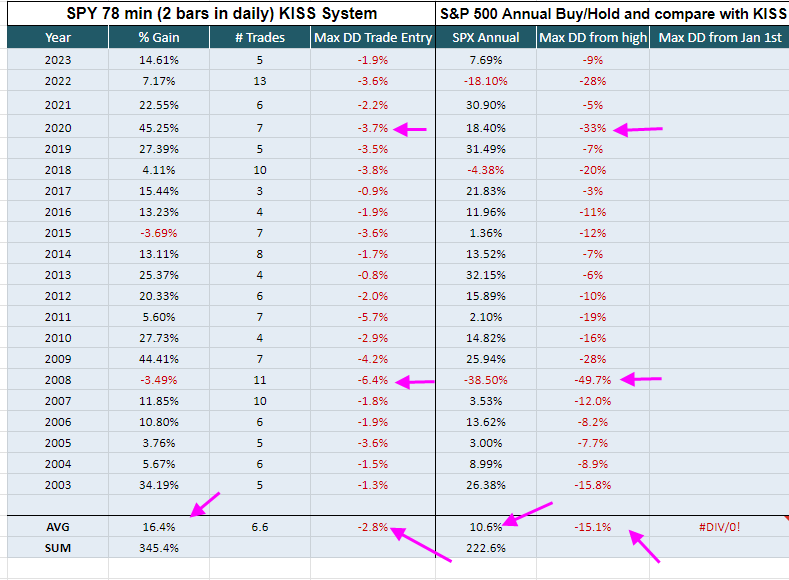Viewport: 789px width, 580px height.
Task: Select the -3.49% gain cell
Action: point(159,380)
